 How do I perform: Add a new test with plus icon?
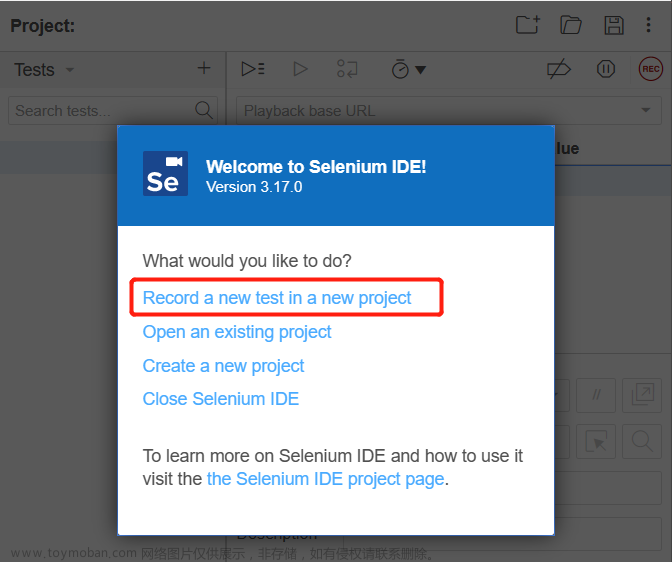click(x=204, y=68)
